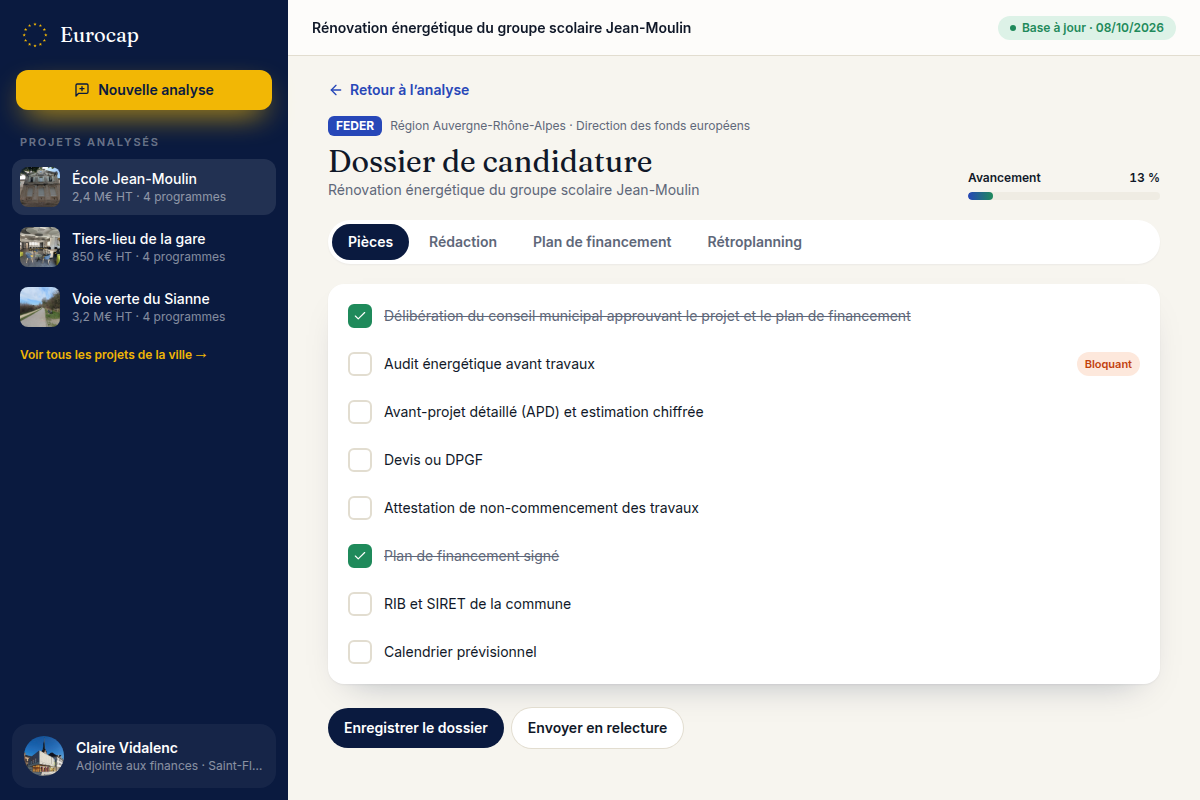Select Tiers-lieu de la gare project title

pos(138,239)
